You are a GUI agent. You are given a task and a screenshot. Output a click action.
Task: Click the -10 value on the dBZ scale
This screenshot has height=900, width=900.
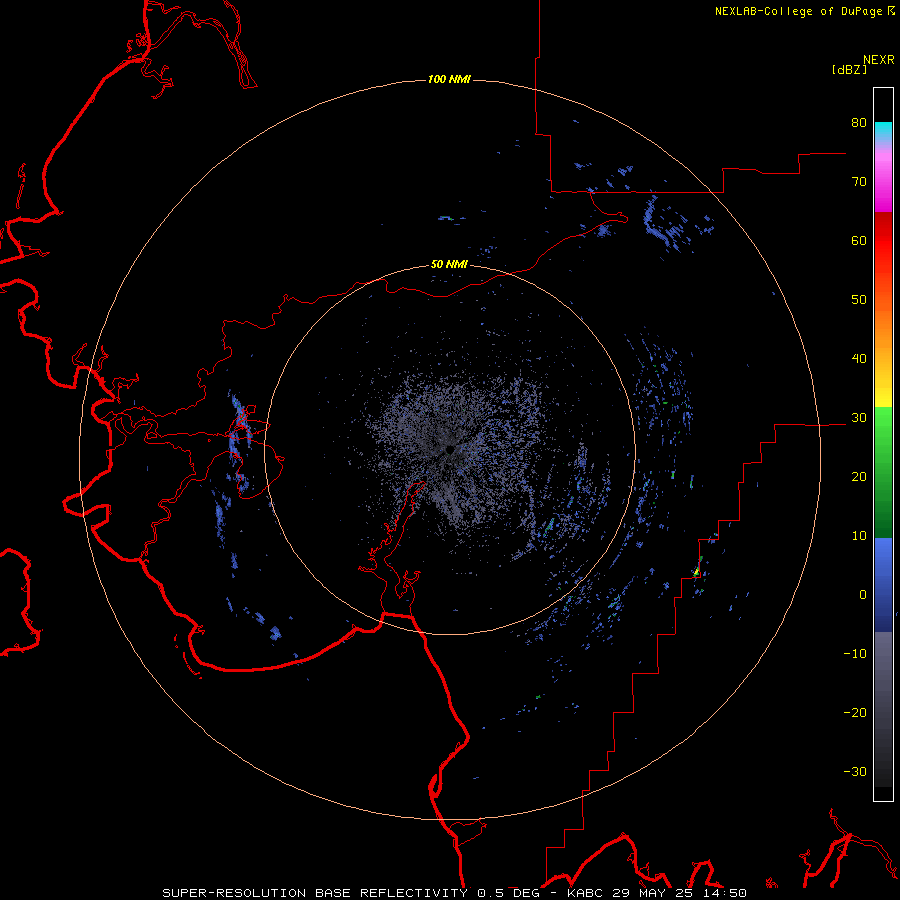pos(855,654)
